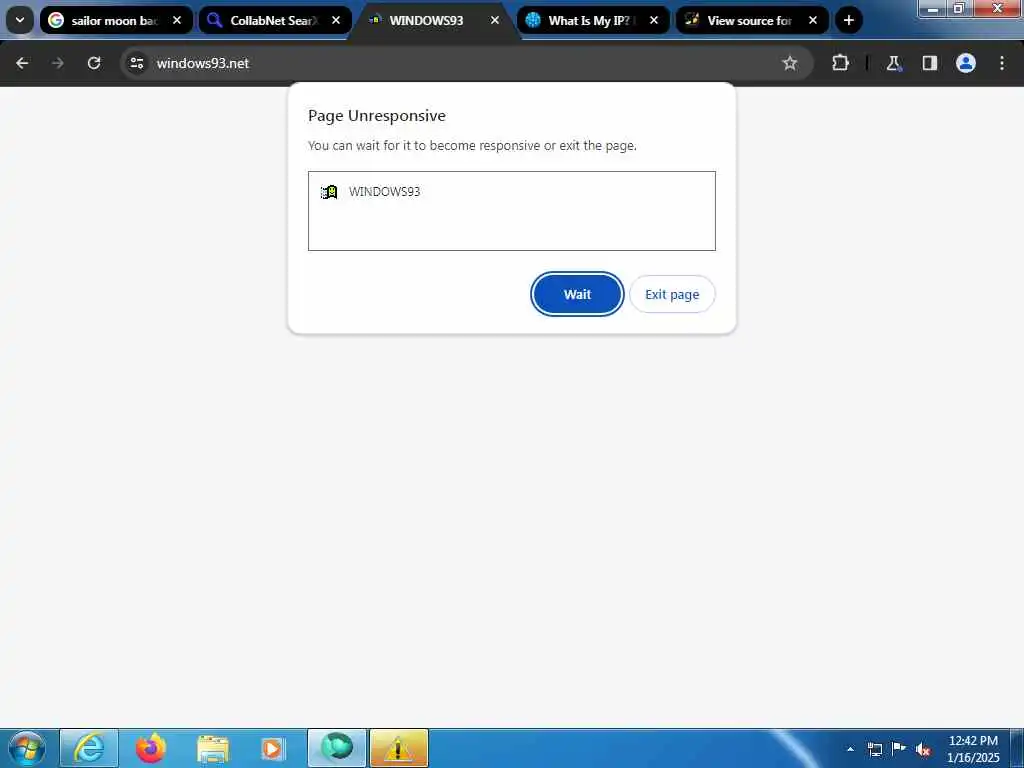Go back to the previous page
This screenshot has width=1024, height=768.
pos(22,63)
